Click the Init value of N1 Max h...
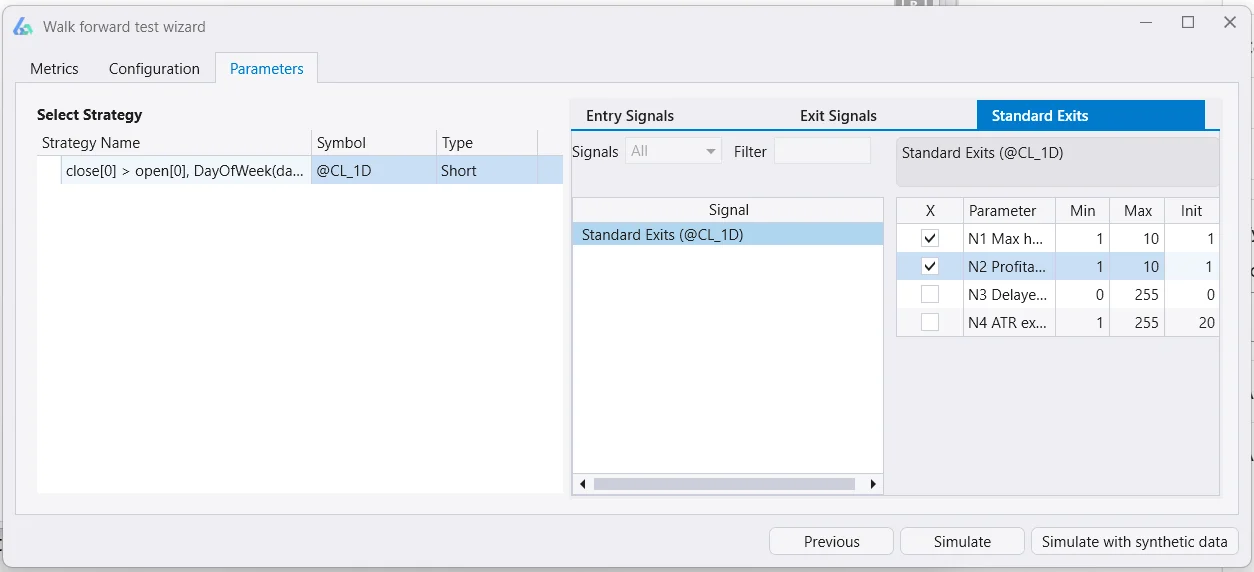 pyautogui.click(x=1192, y=239)
